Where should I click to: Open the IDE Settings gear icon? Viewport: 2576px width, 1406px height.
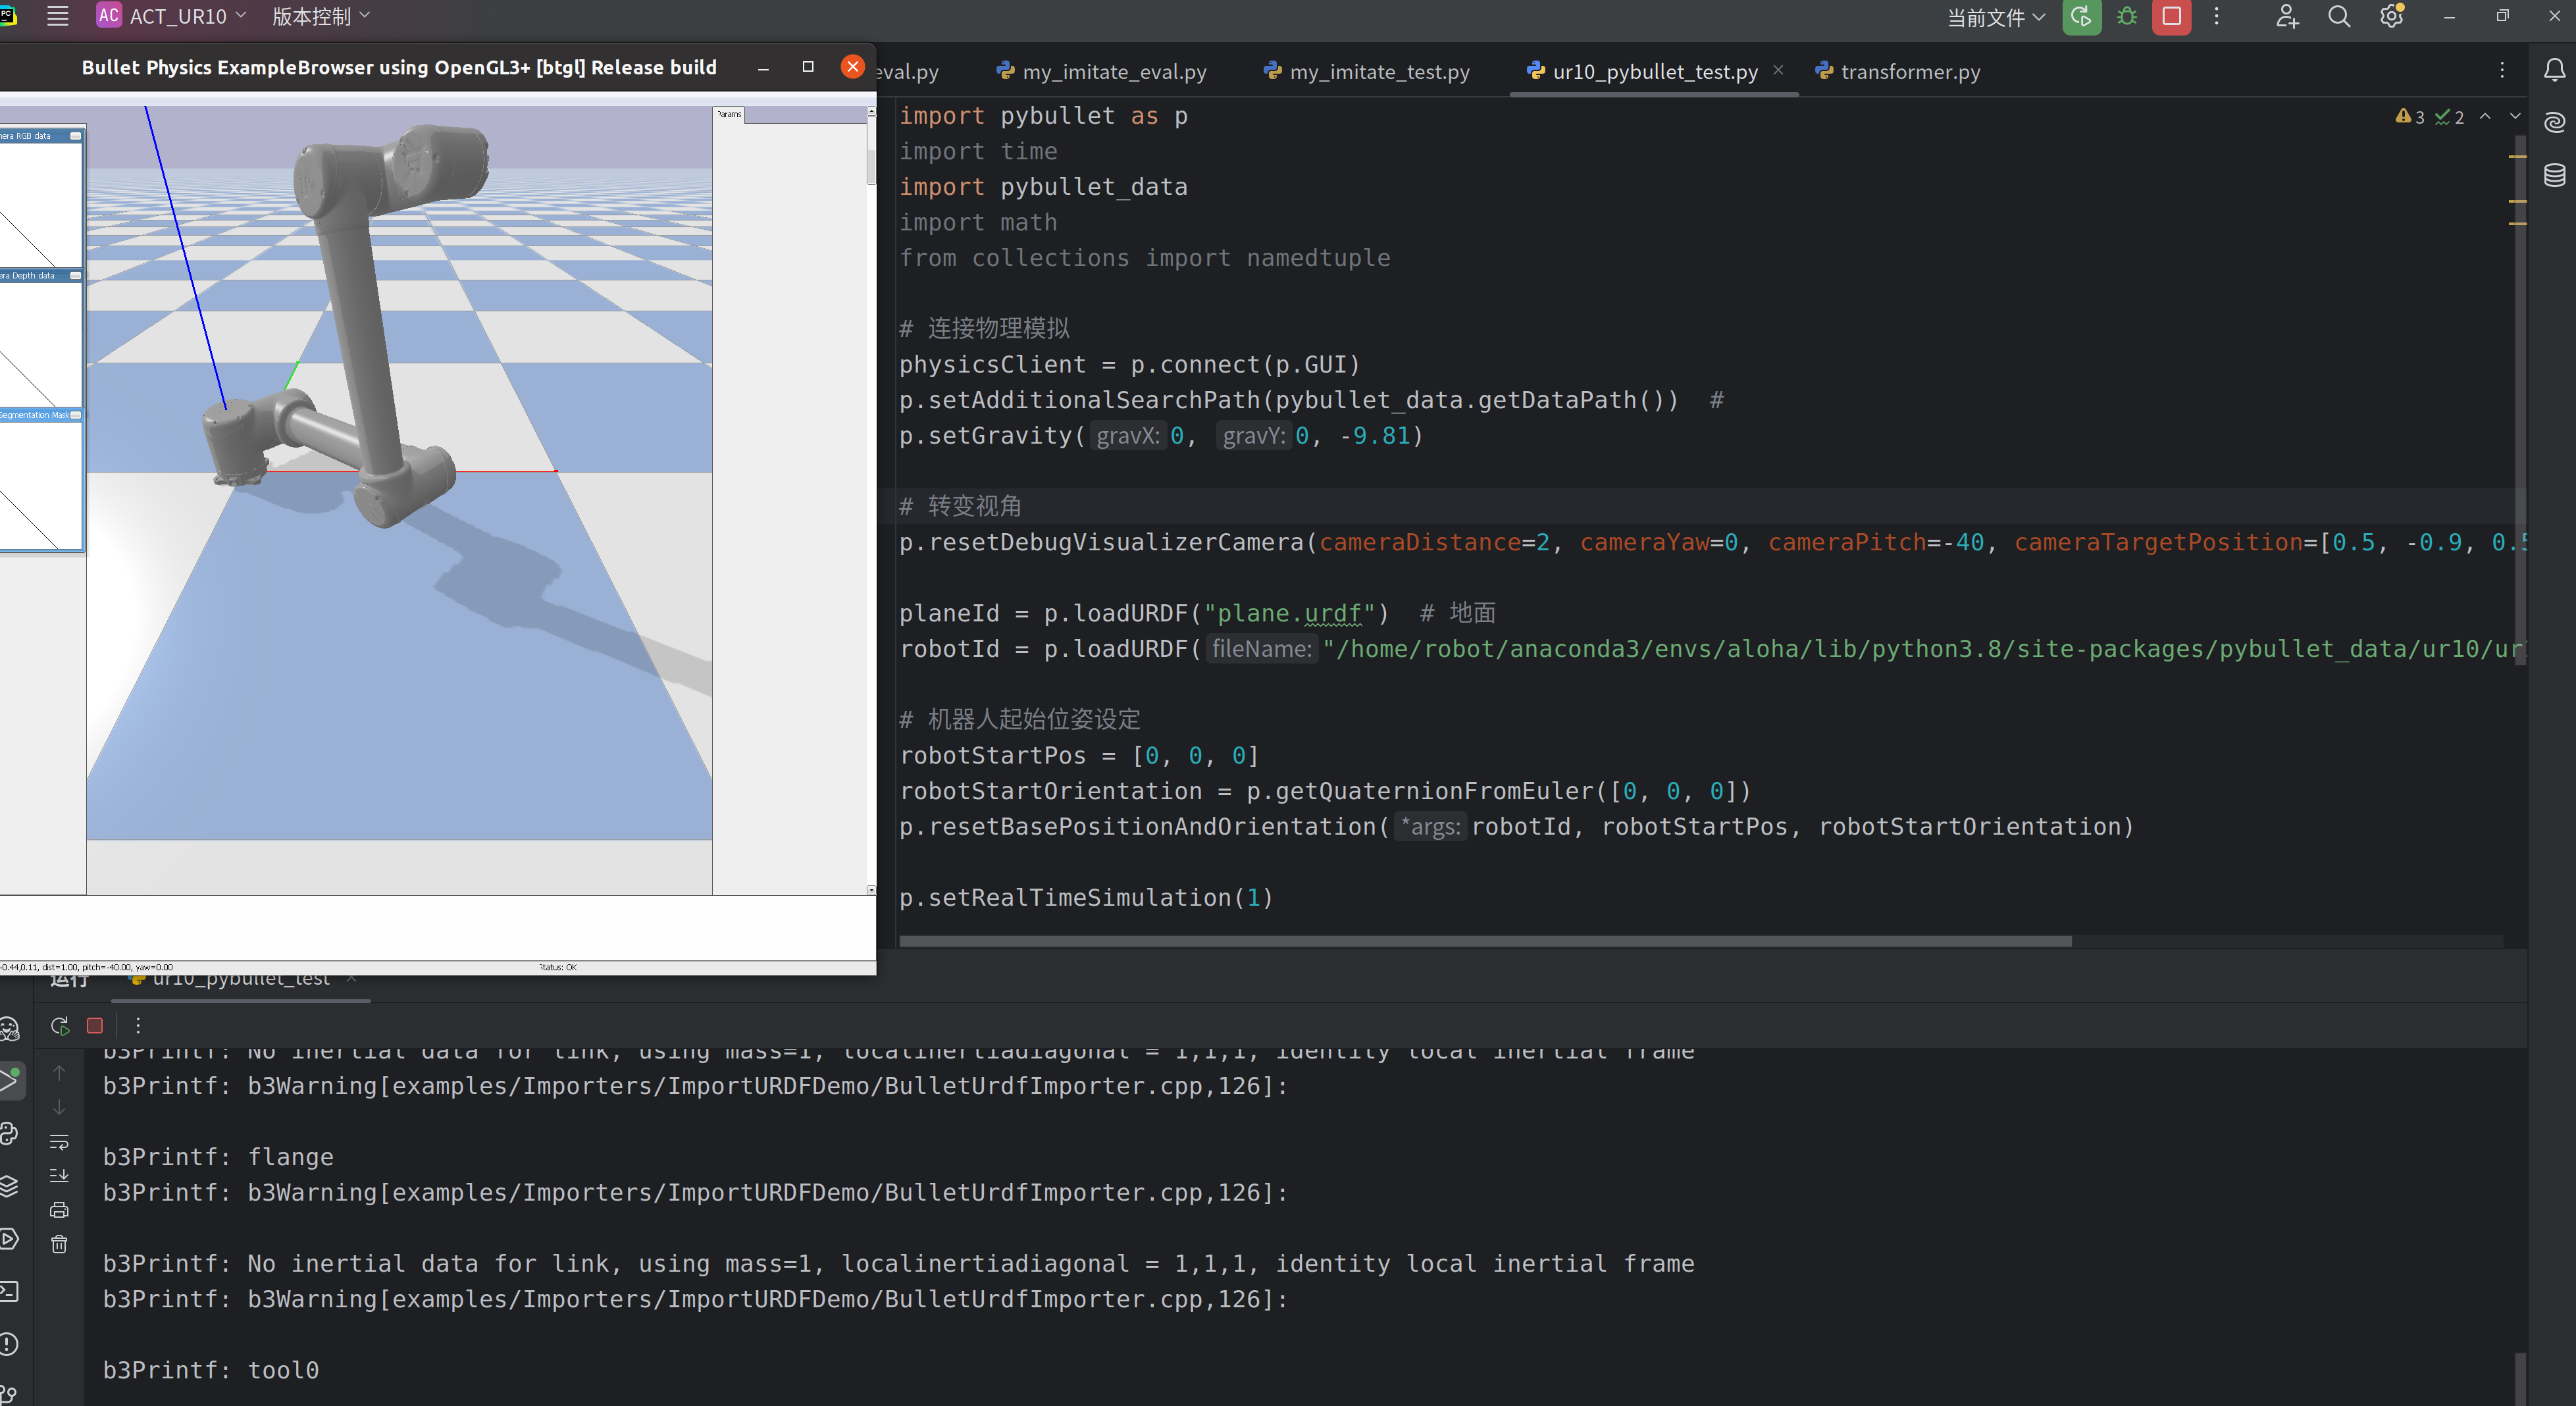pyautogui.click(x=2392, y=17)
